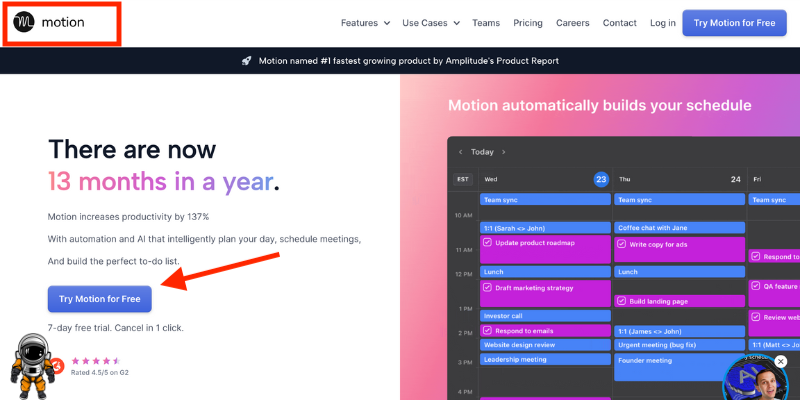The image size is (800, 400).
Task: Check off the QA feature task
Action: (756, 287)
